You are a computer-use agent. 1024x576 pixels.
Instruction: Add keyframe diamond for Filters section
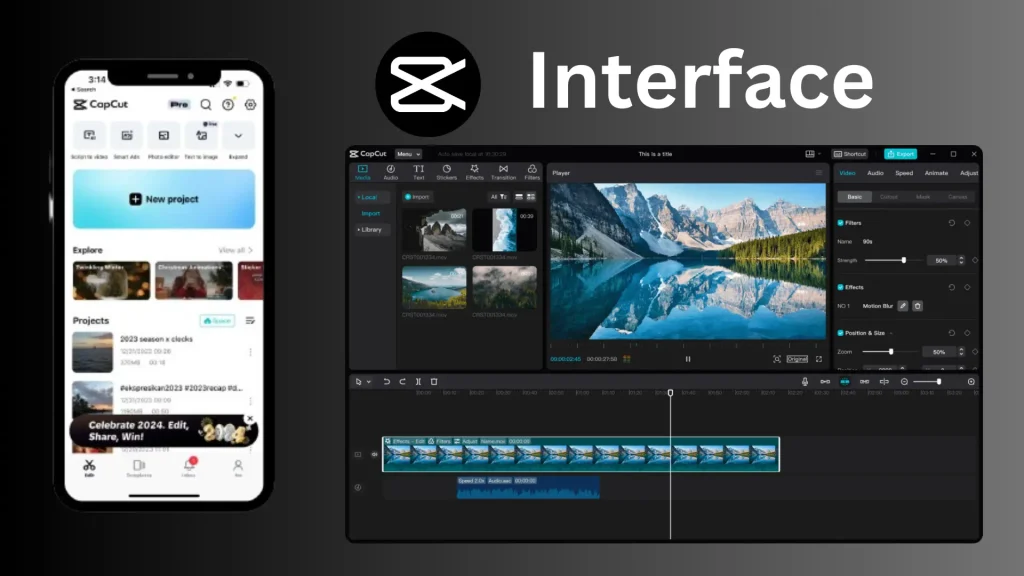967,223
